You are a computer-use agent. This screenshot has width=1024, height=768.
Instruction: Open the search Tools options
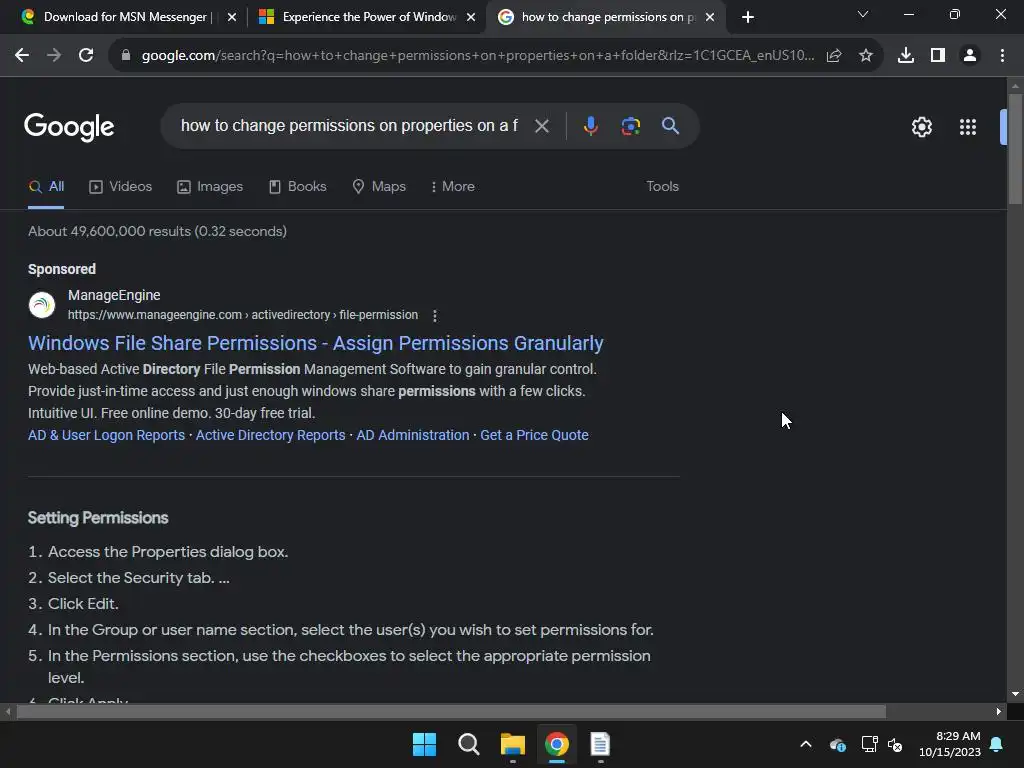(x=662, y=187)
